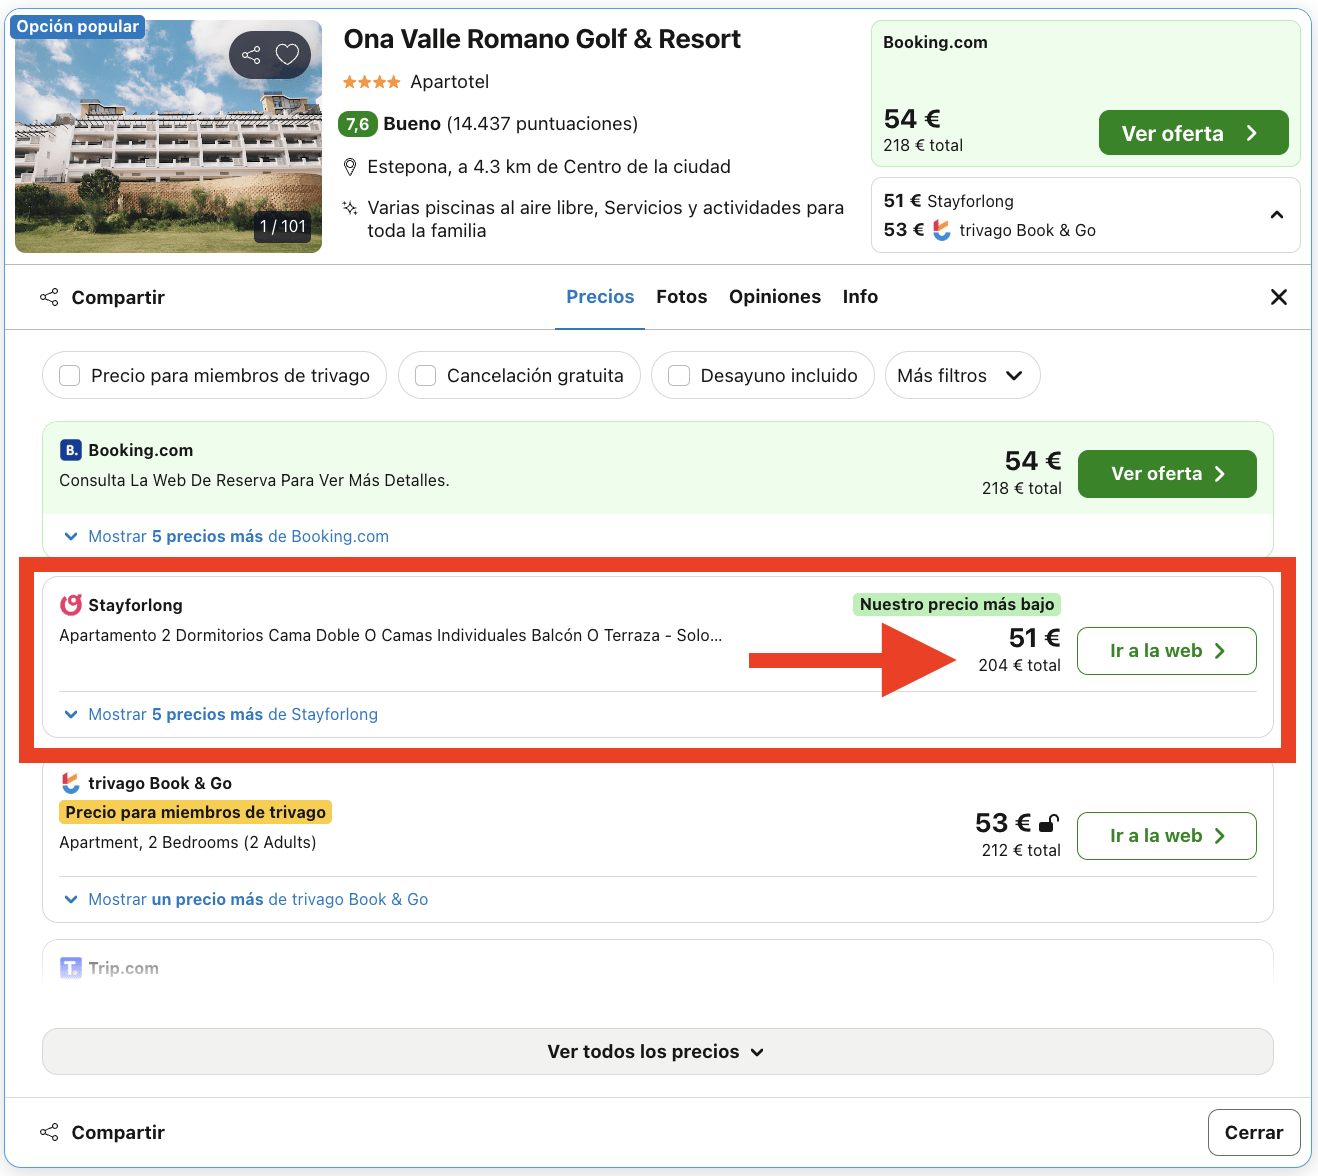Click the Trip.com provider name
The width and height of the screenshot is (1318, 1176).
coord(123,968)
